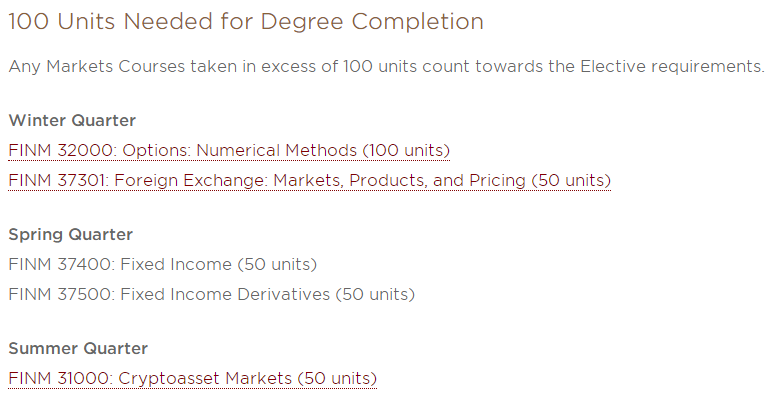This screenshot has width=773, height=398.
Task: Click the phrase 'Markets Courses' in the paragraph
Action: tap(115, 66)
